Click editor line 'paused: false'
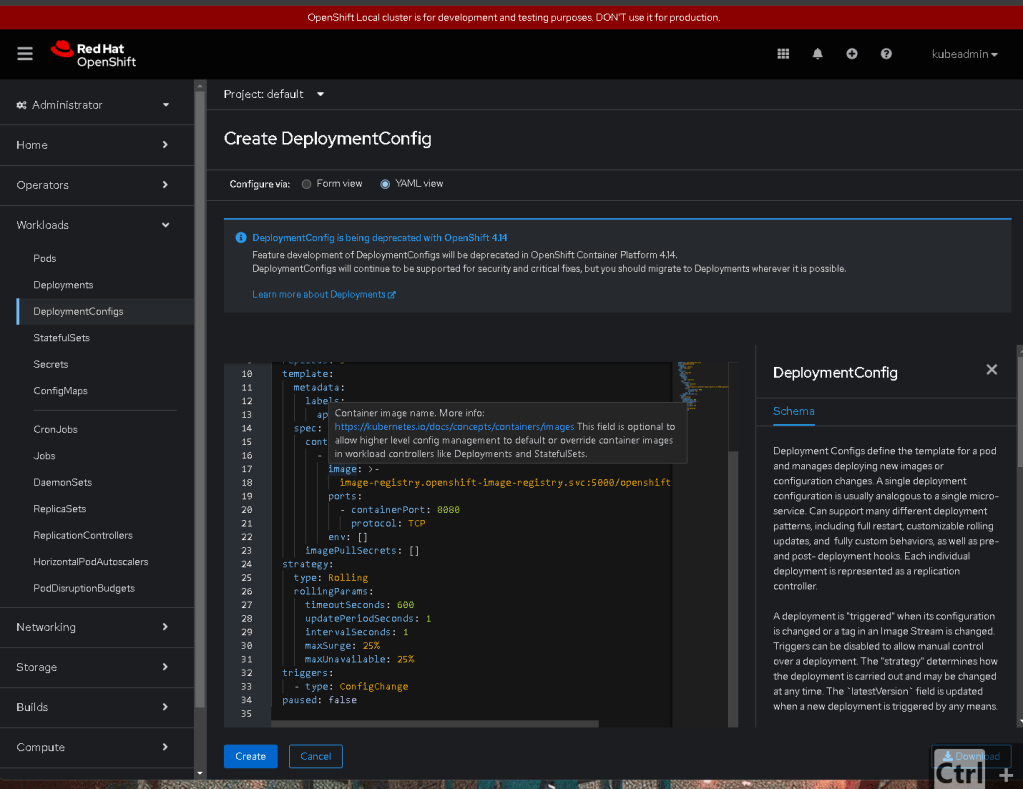 point(319,700)
